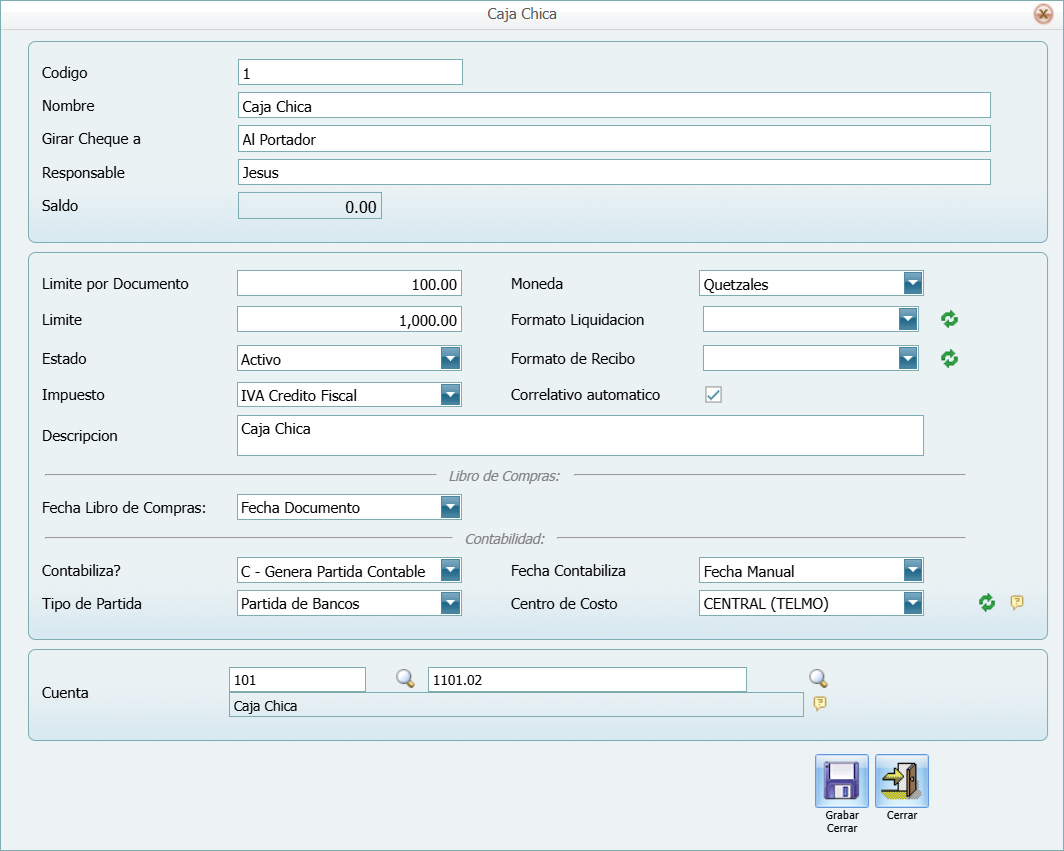This screenshot has width=1064, height=851.
Task: Open the help note beside Centro de Costo
Action: [x=1017, y=602]
